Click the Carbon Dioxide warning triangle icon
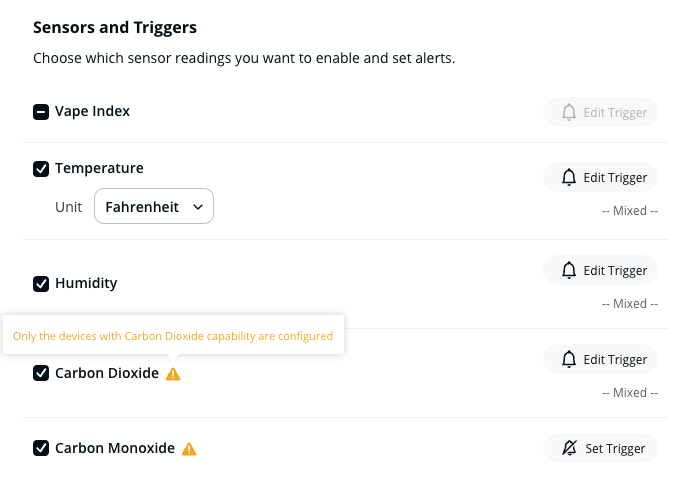 pos(173,374)
